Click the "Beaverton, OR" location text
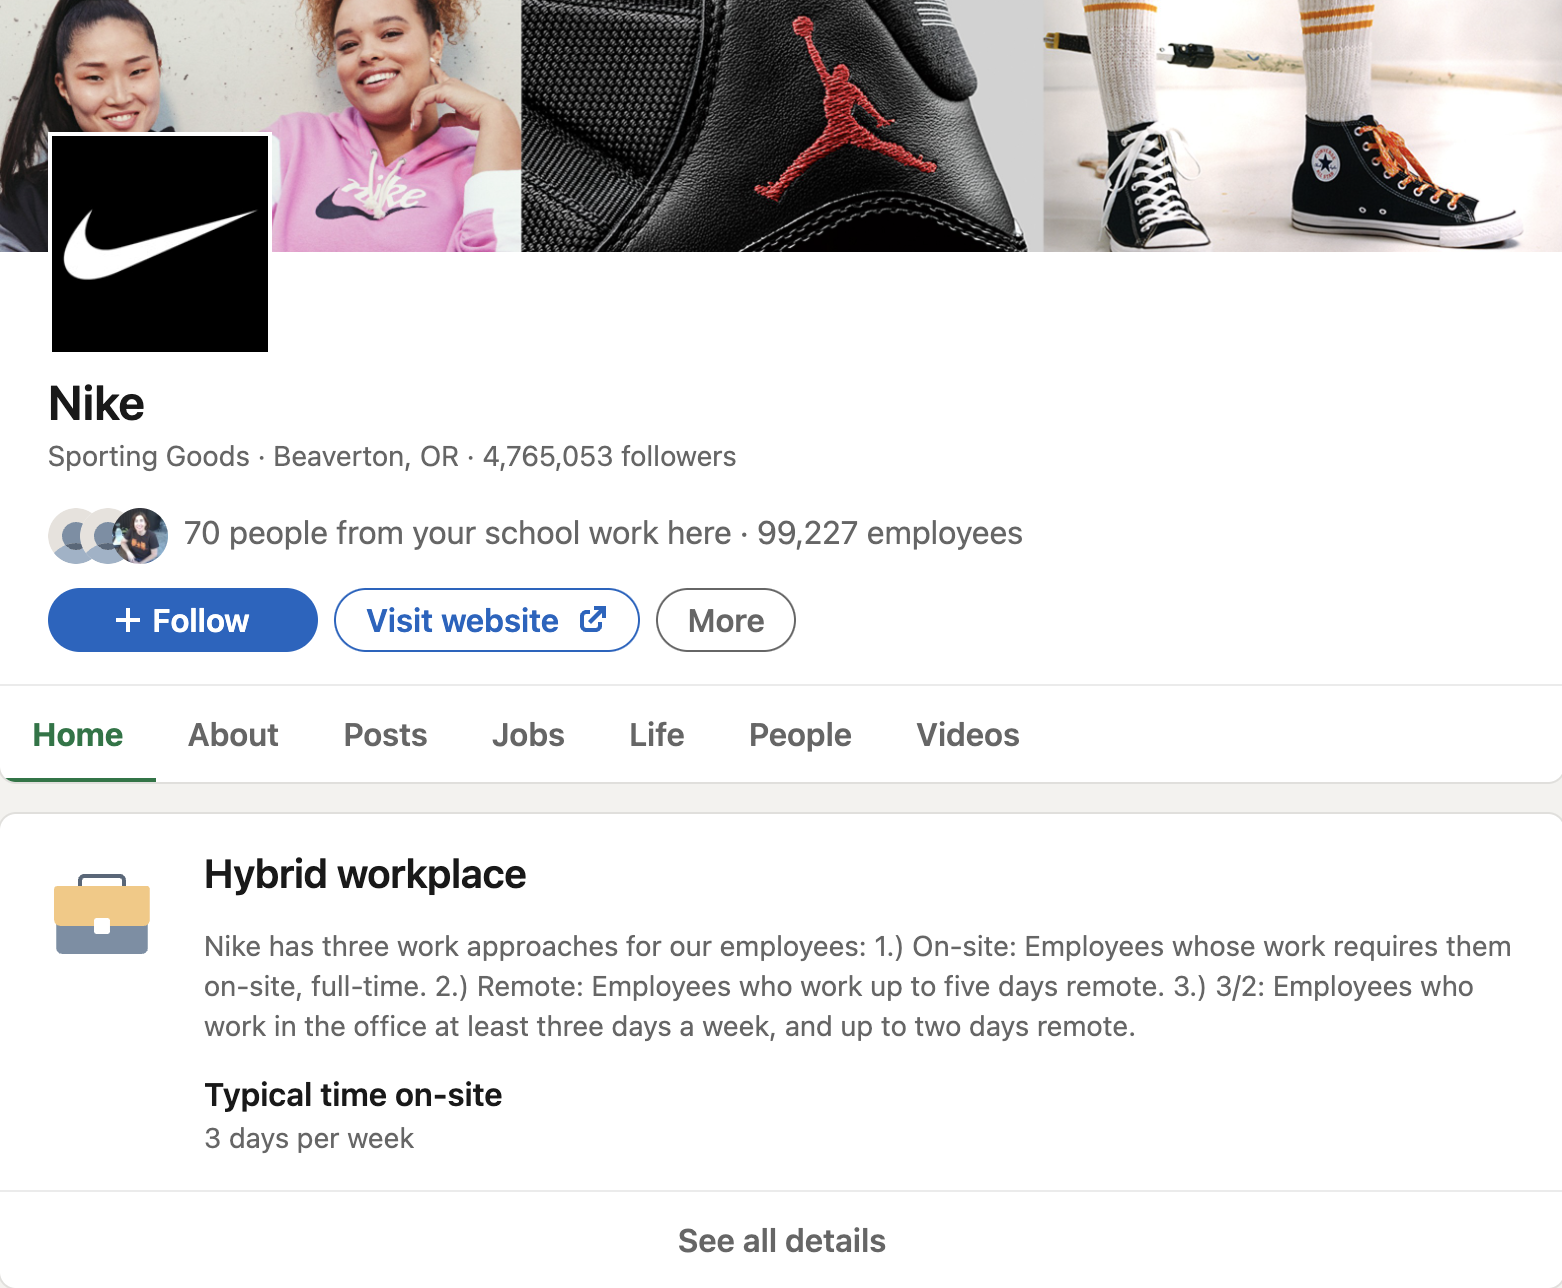The width and height of the screenshot is (1562, 1288). [366, 456]
